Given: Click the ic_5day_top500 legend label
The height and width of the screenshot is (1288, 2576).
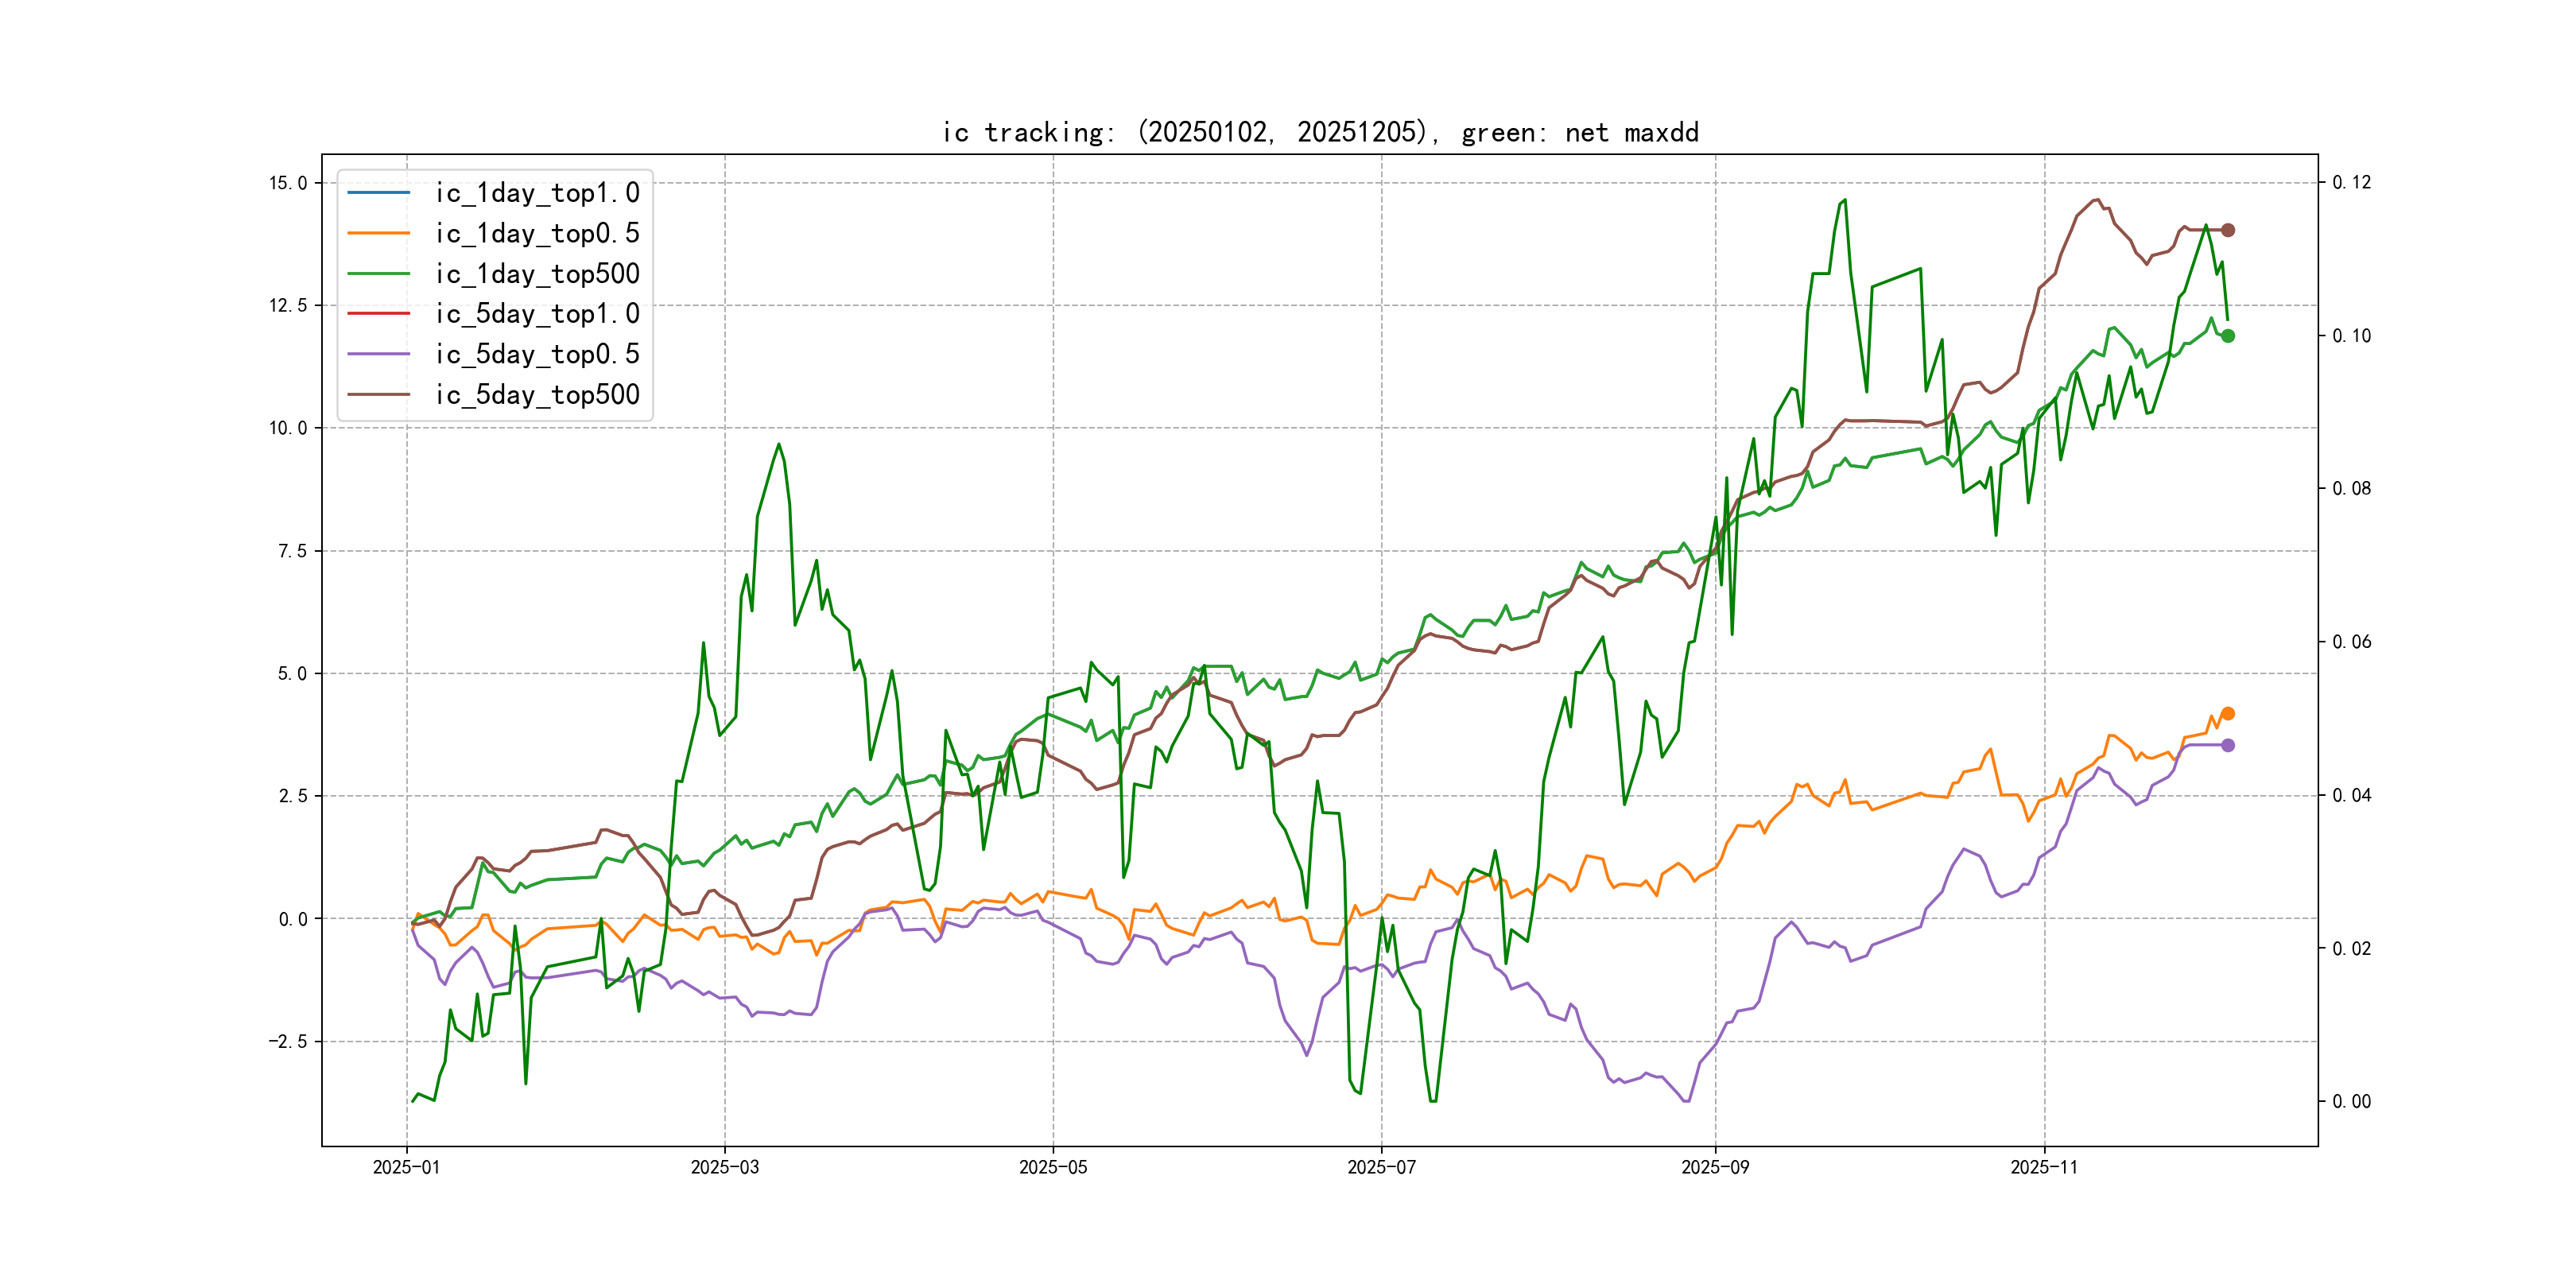Looking at the screenshot, I should (537, 395).
